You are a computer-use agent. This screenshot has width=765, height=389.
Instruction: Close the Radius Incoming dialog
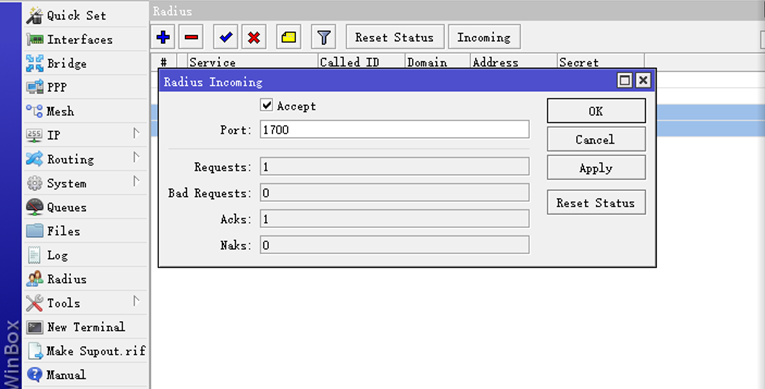pyautogui.click(x=643, y=80)
